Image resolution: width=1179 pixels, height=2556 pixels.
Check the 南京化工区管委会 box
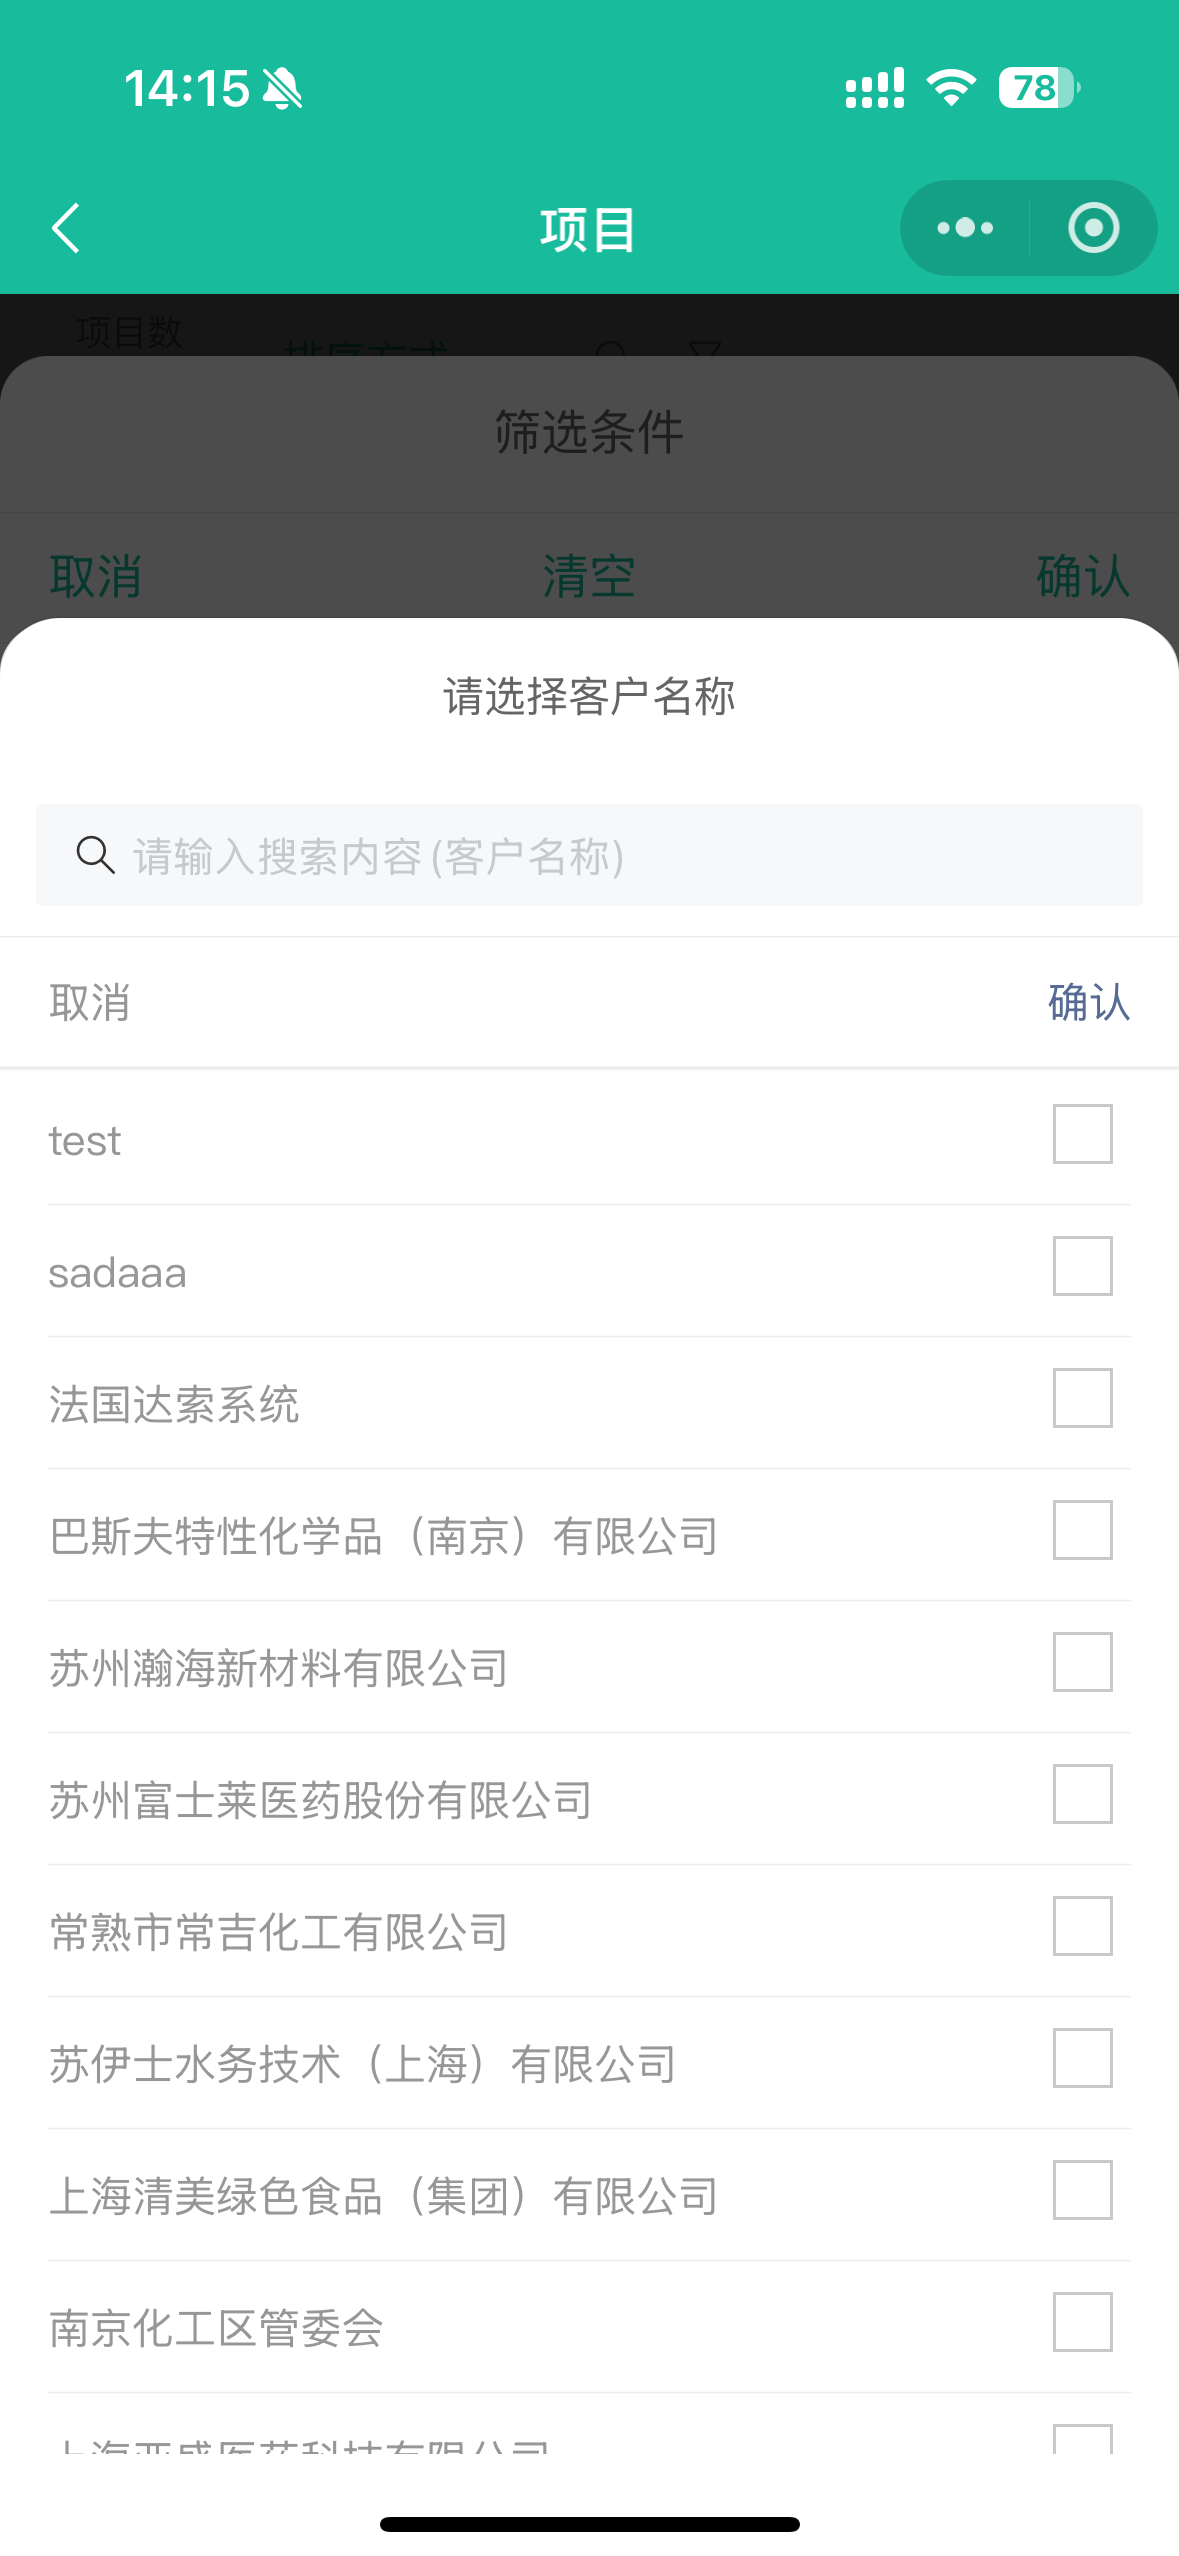[1082, 2322]
